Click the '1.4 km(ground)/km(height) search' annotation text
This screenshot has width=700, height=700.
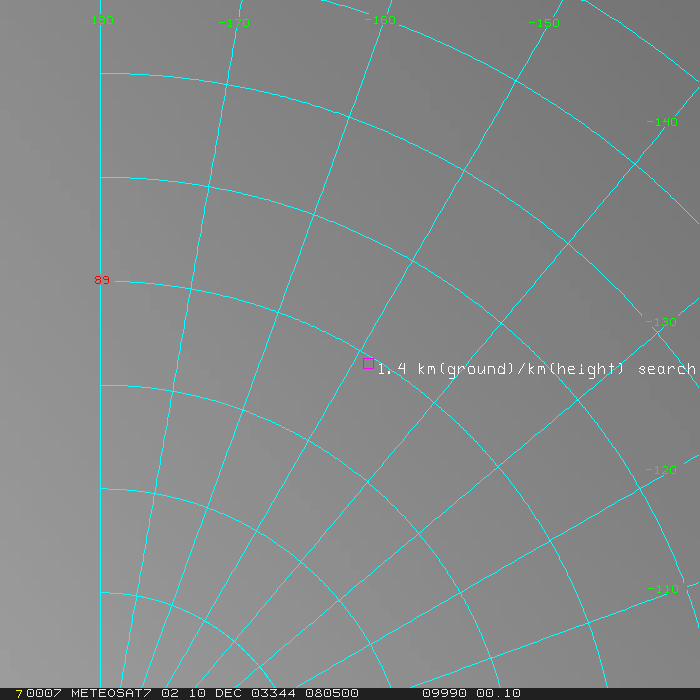pyautogui.click(x=537, y=369)
